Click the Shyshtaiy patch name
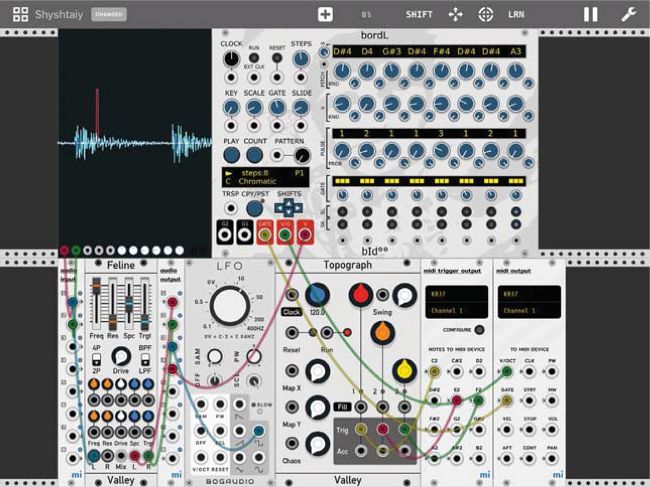The width and height of the screenshot is (650, 487). (x=59, y=15)
